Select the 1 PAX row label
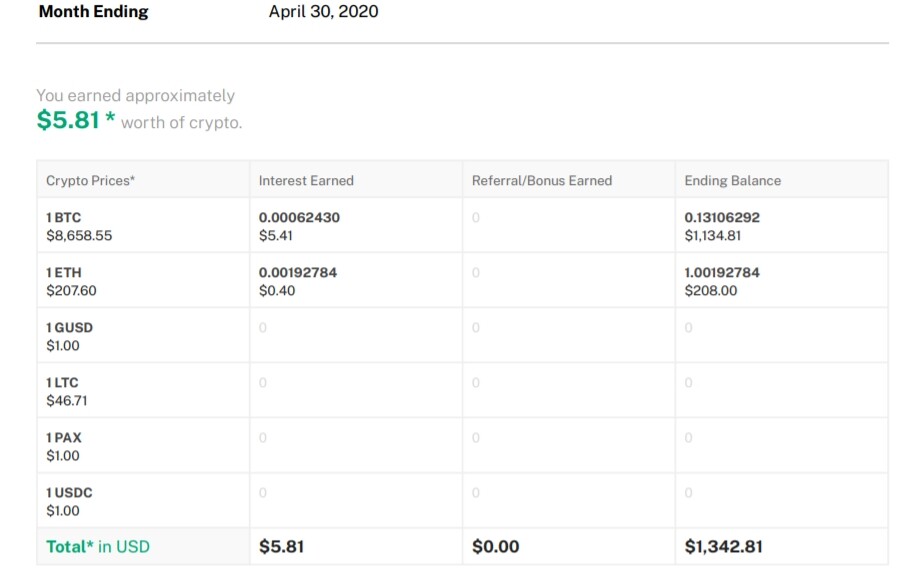897x568 pixels. pyautogui.click(x=63, y=438)
